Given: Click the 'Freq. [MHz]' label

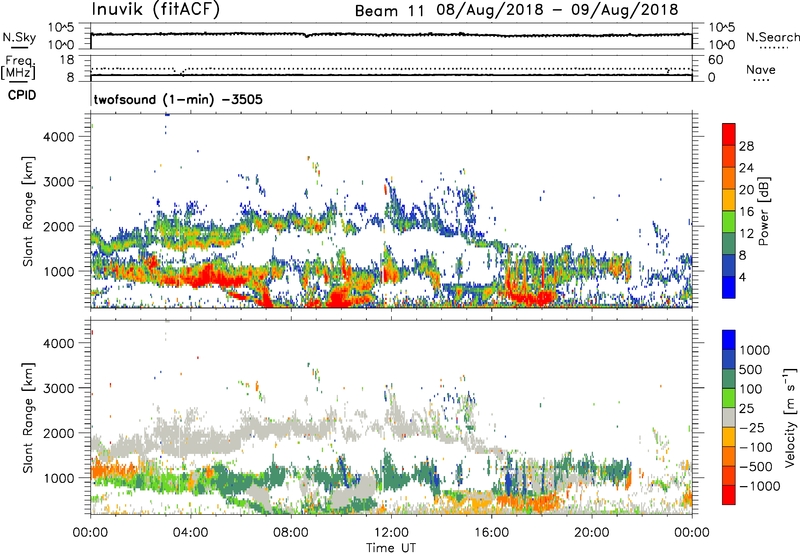Looking at the screenshot, I should 18,67.
